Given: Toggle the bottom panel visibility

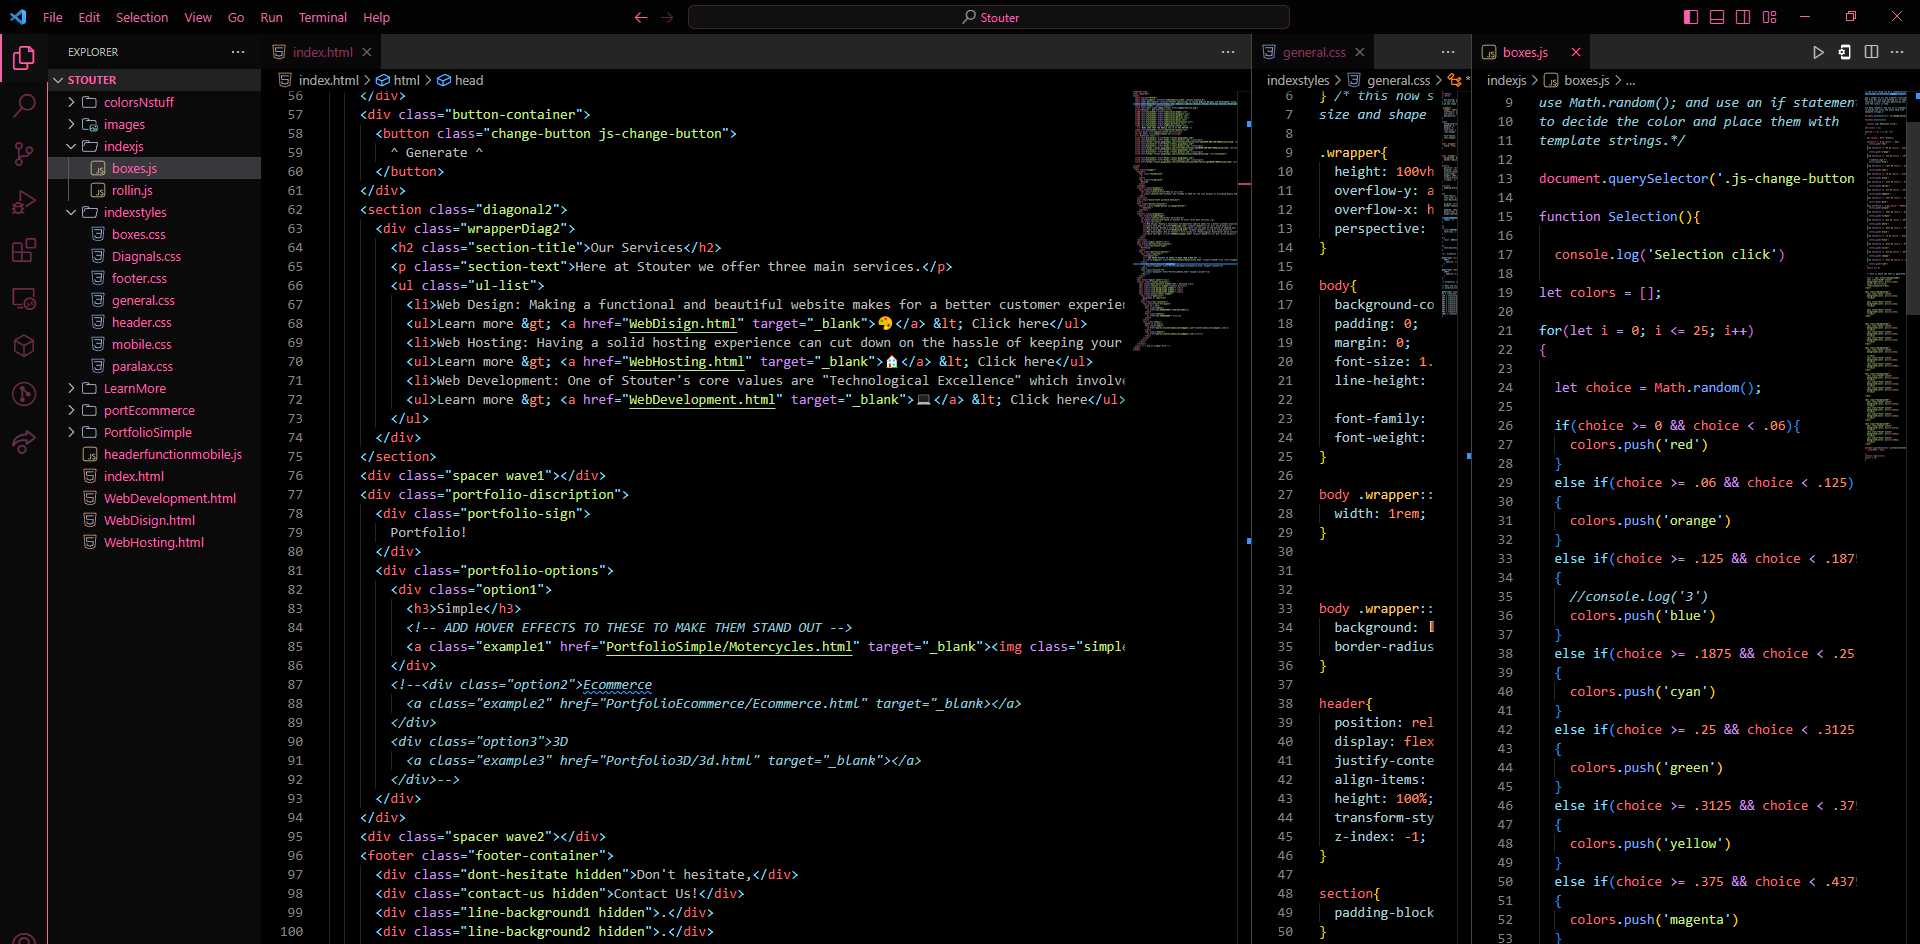Looking at the screenshot, I should pyautogui.click(x=1717, y=17).
